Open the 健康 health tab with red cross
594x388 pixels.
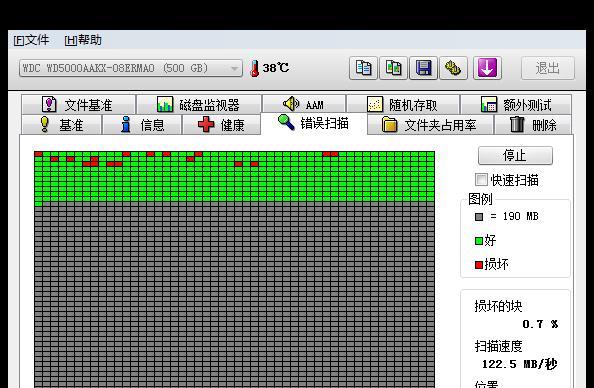point(221,125)
